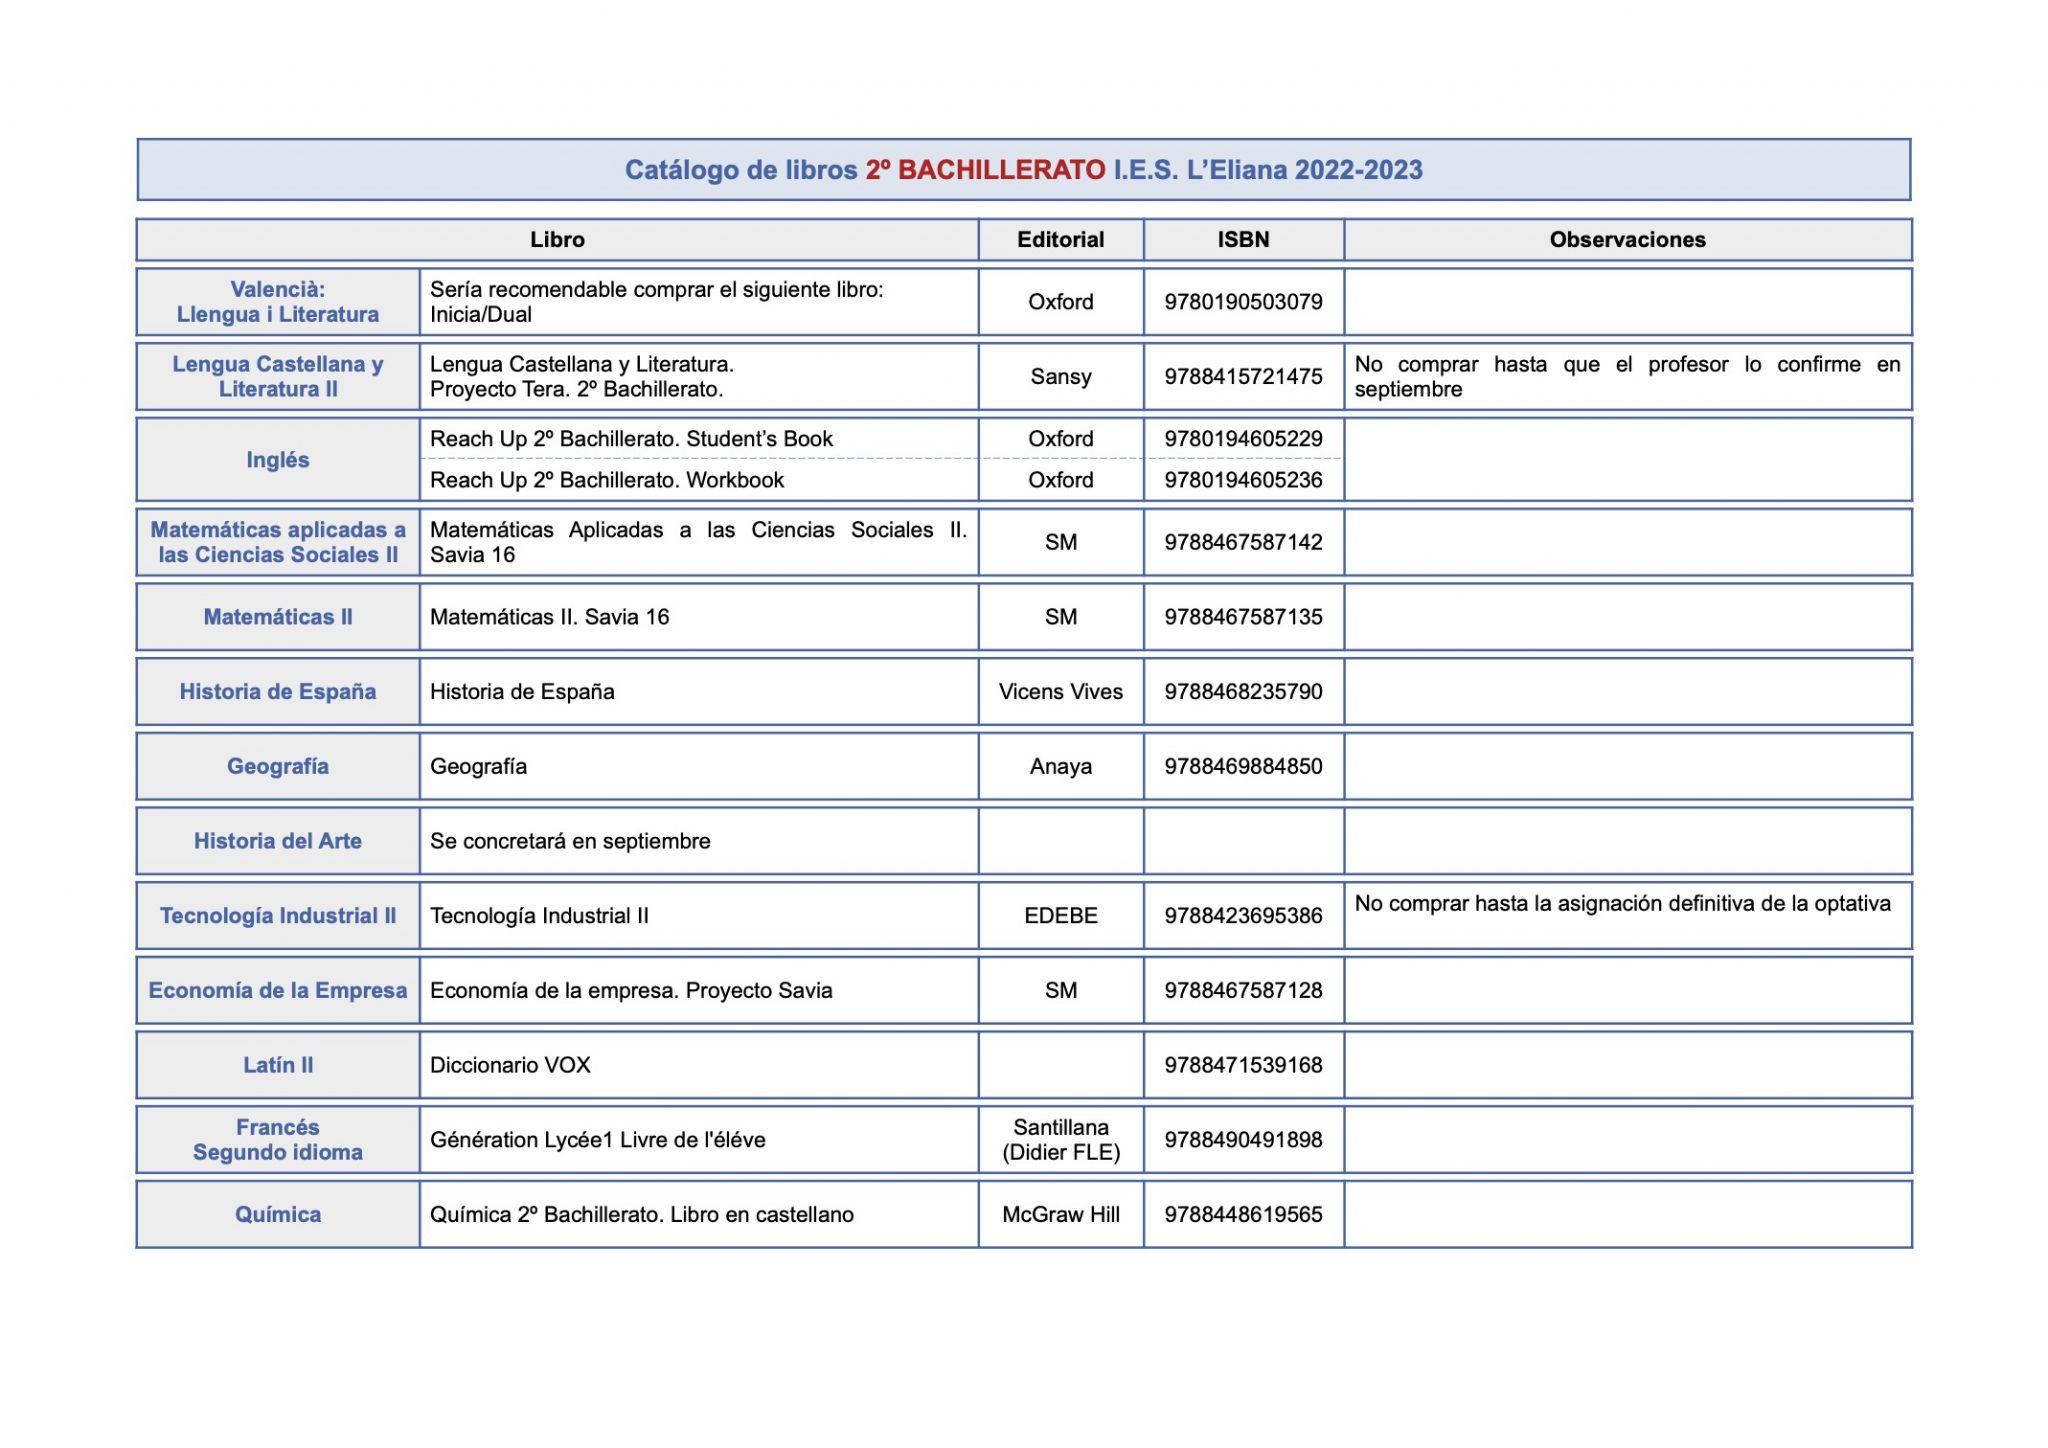Screen dimensions: 2048x1448
Task: Select the Economía de la Empresa subject cell
Action: 278,991
